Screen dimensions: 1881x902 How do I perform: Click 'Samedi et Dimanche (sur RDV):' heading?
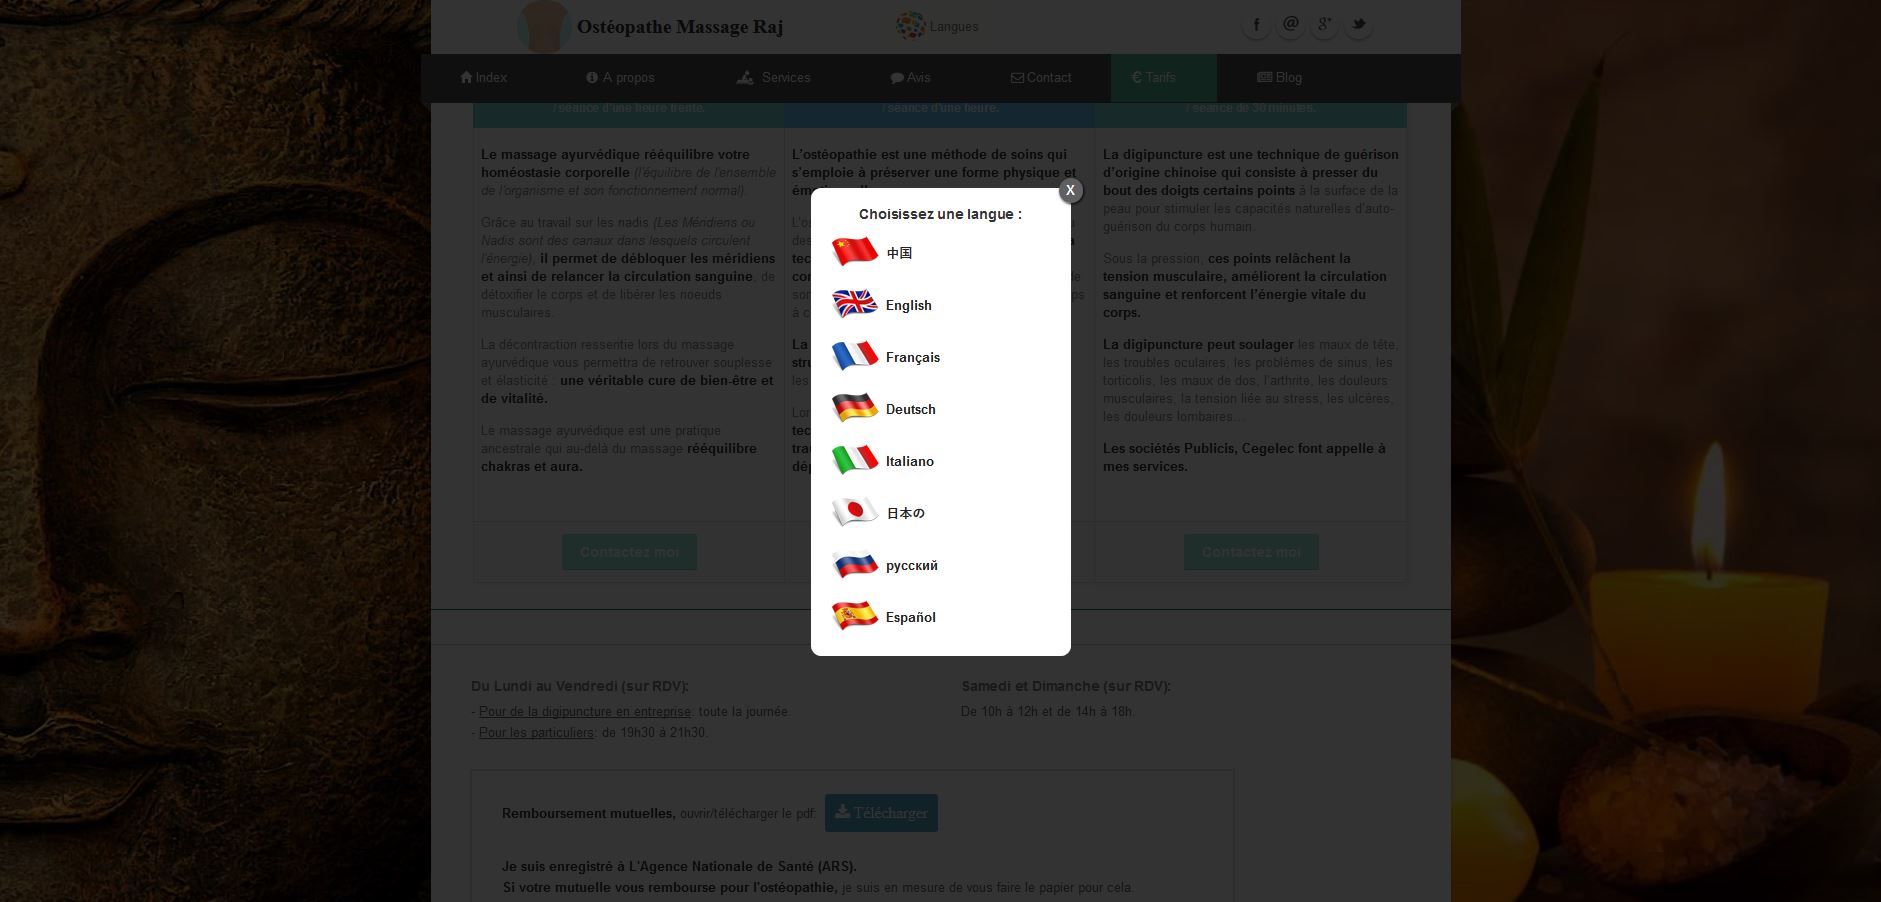1066,686
